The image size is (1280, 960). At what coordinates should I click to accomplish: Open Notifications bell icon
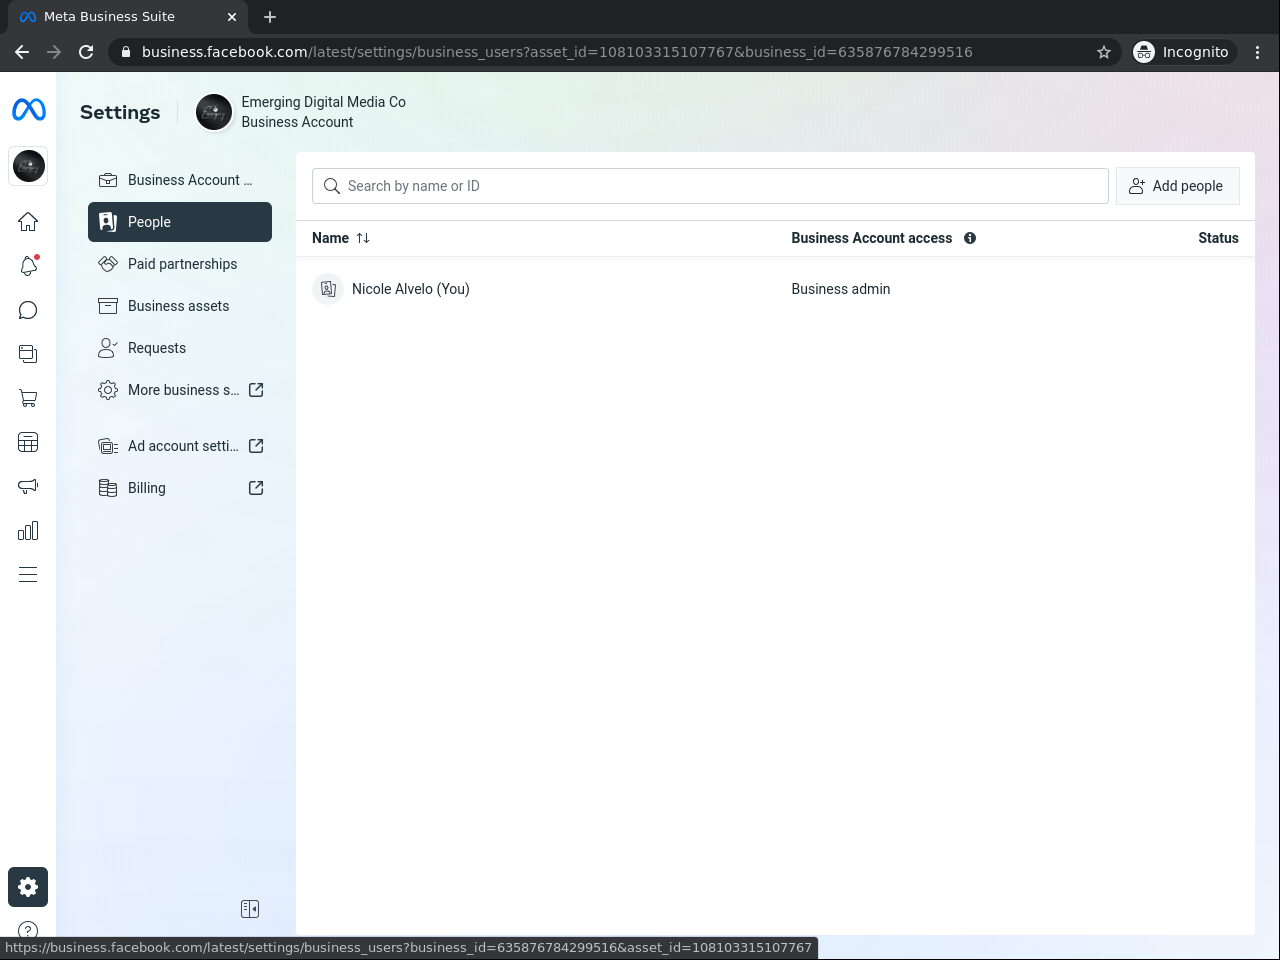click(28, 265)
